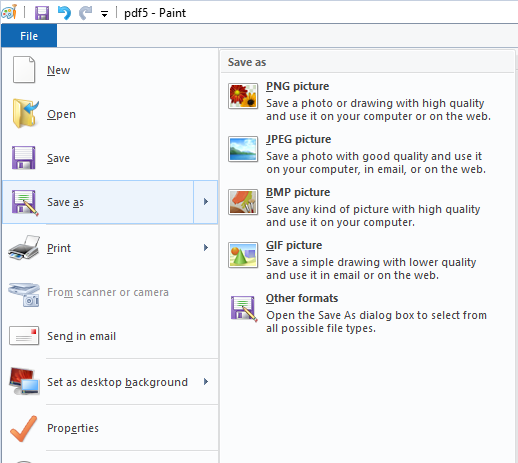Click the Other formats floppy icon
Screen dimensions: 518x463
pyautogui.click(x=244, y=308)
